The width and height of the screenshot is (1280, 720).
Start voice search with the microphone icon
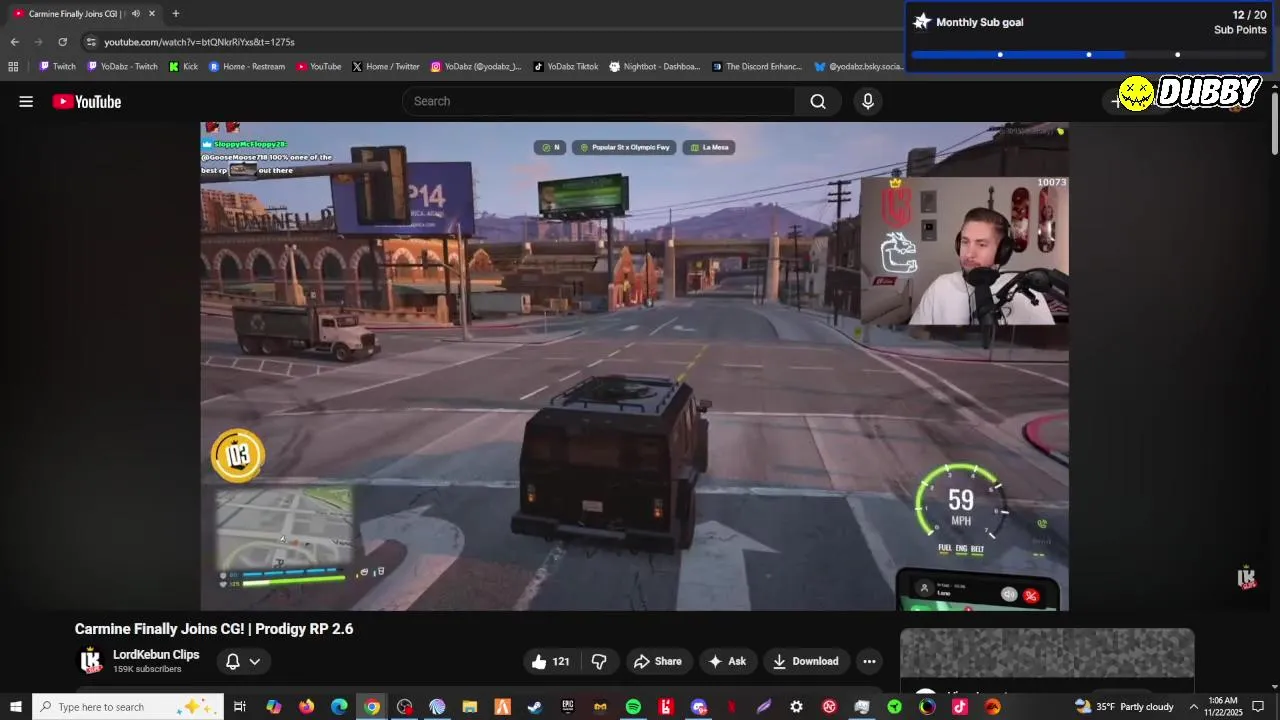[x=868, y=101]
